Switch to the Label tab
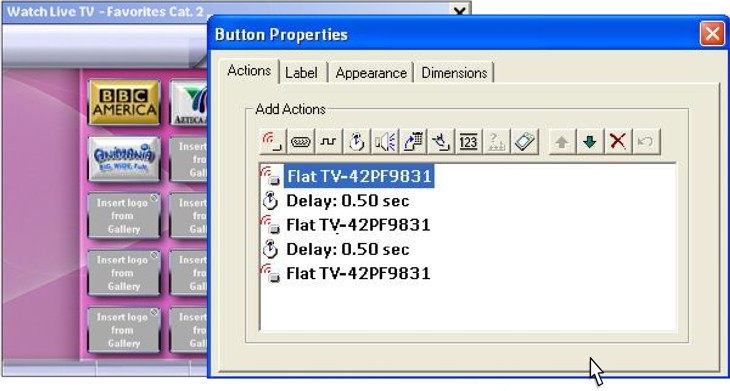Screen dimensions: 730x391 tap(301, 73)
